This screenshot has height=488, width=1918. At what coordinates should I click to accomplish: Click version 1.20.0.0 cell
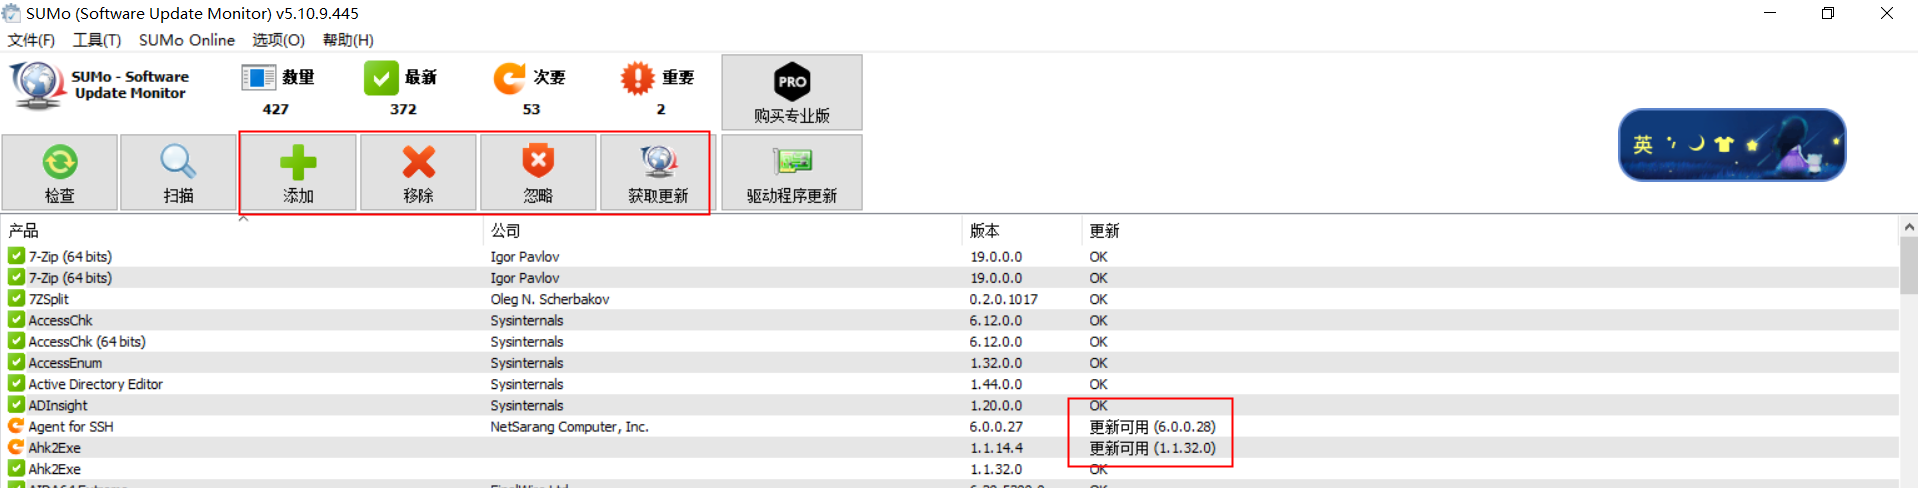[996, 405]
